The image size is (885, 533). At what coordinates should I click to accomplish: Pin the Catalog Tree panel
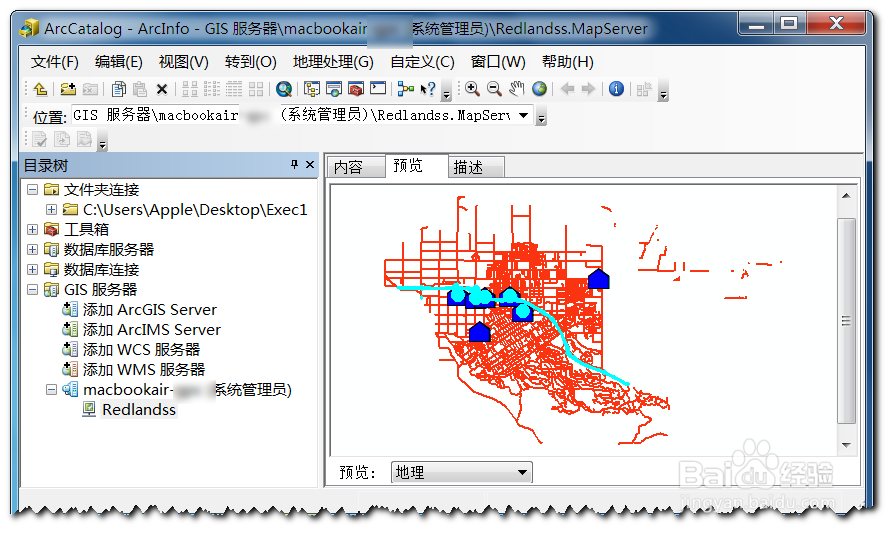coord(294,164)
